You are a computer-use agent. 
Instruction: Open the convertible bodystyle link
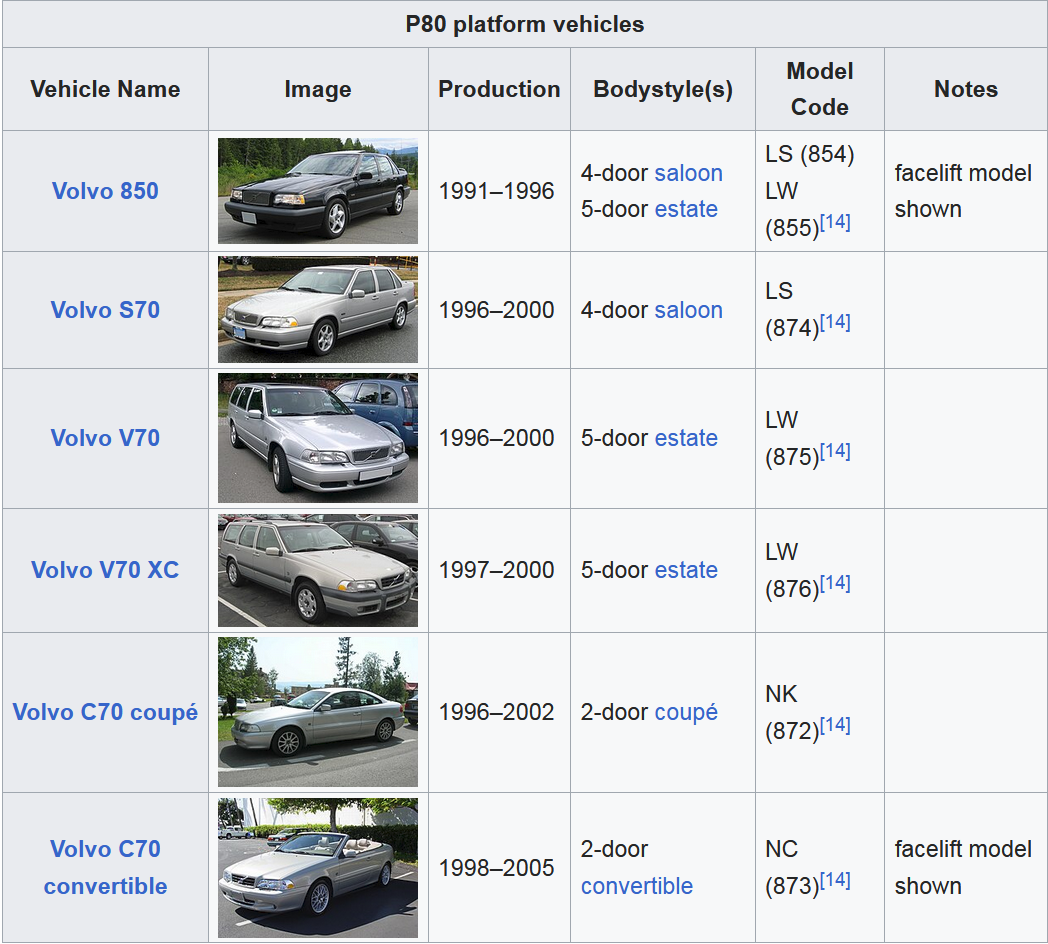(637, 886)
